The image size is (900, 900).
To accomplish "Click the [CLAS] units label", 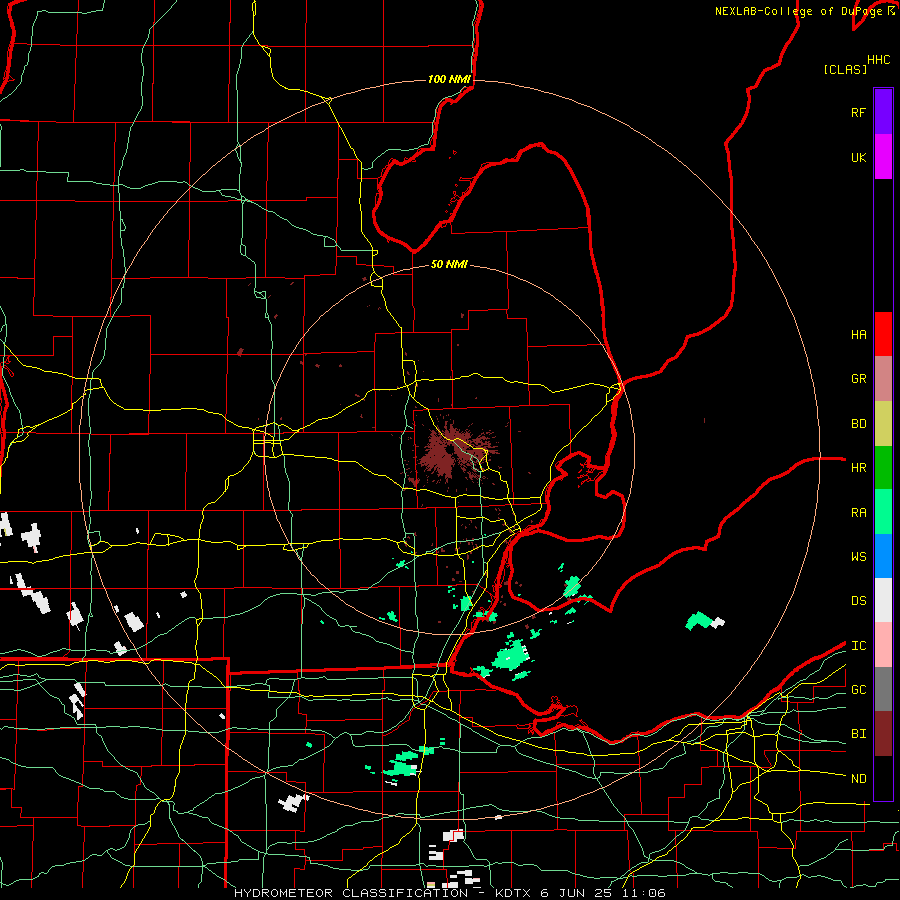I will point(845,69).
